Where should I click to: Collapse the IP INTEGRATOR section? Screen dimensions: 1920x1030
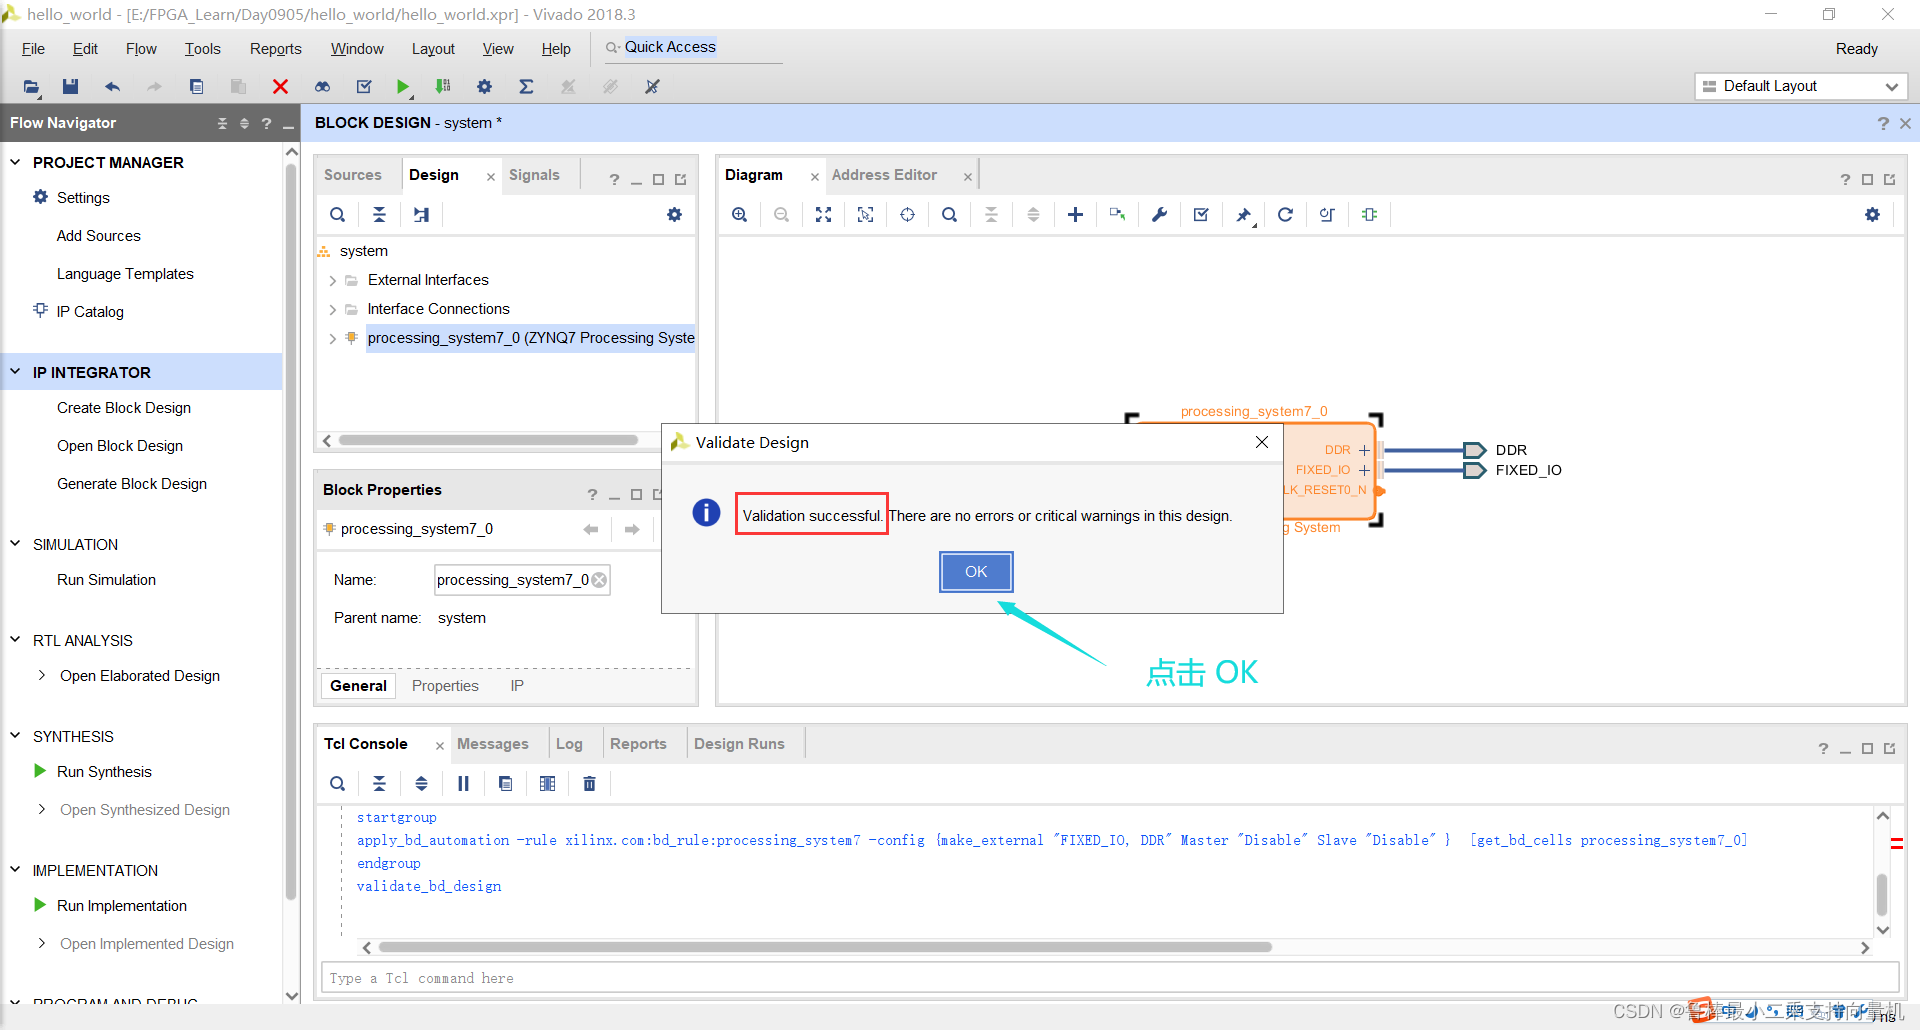(x=15, y=372)
